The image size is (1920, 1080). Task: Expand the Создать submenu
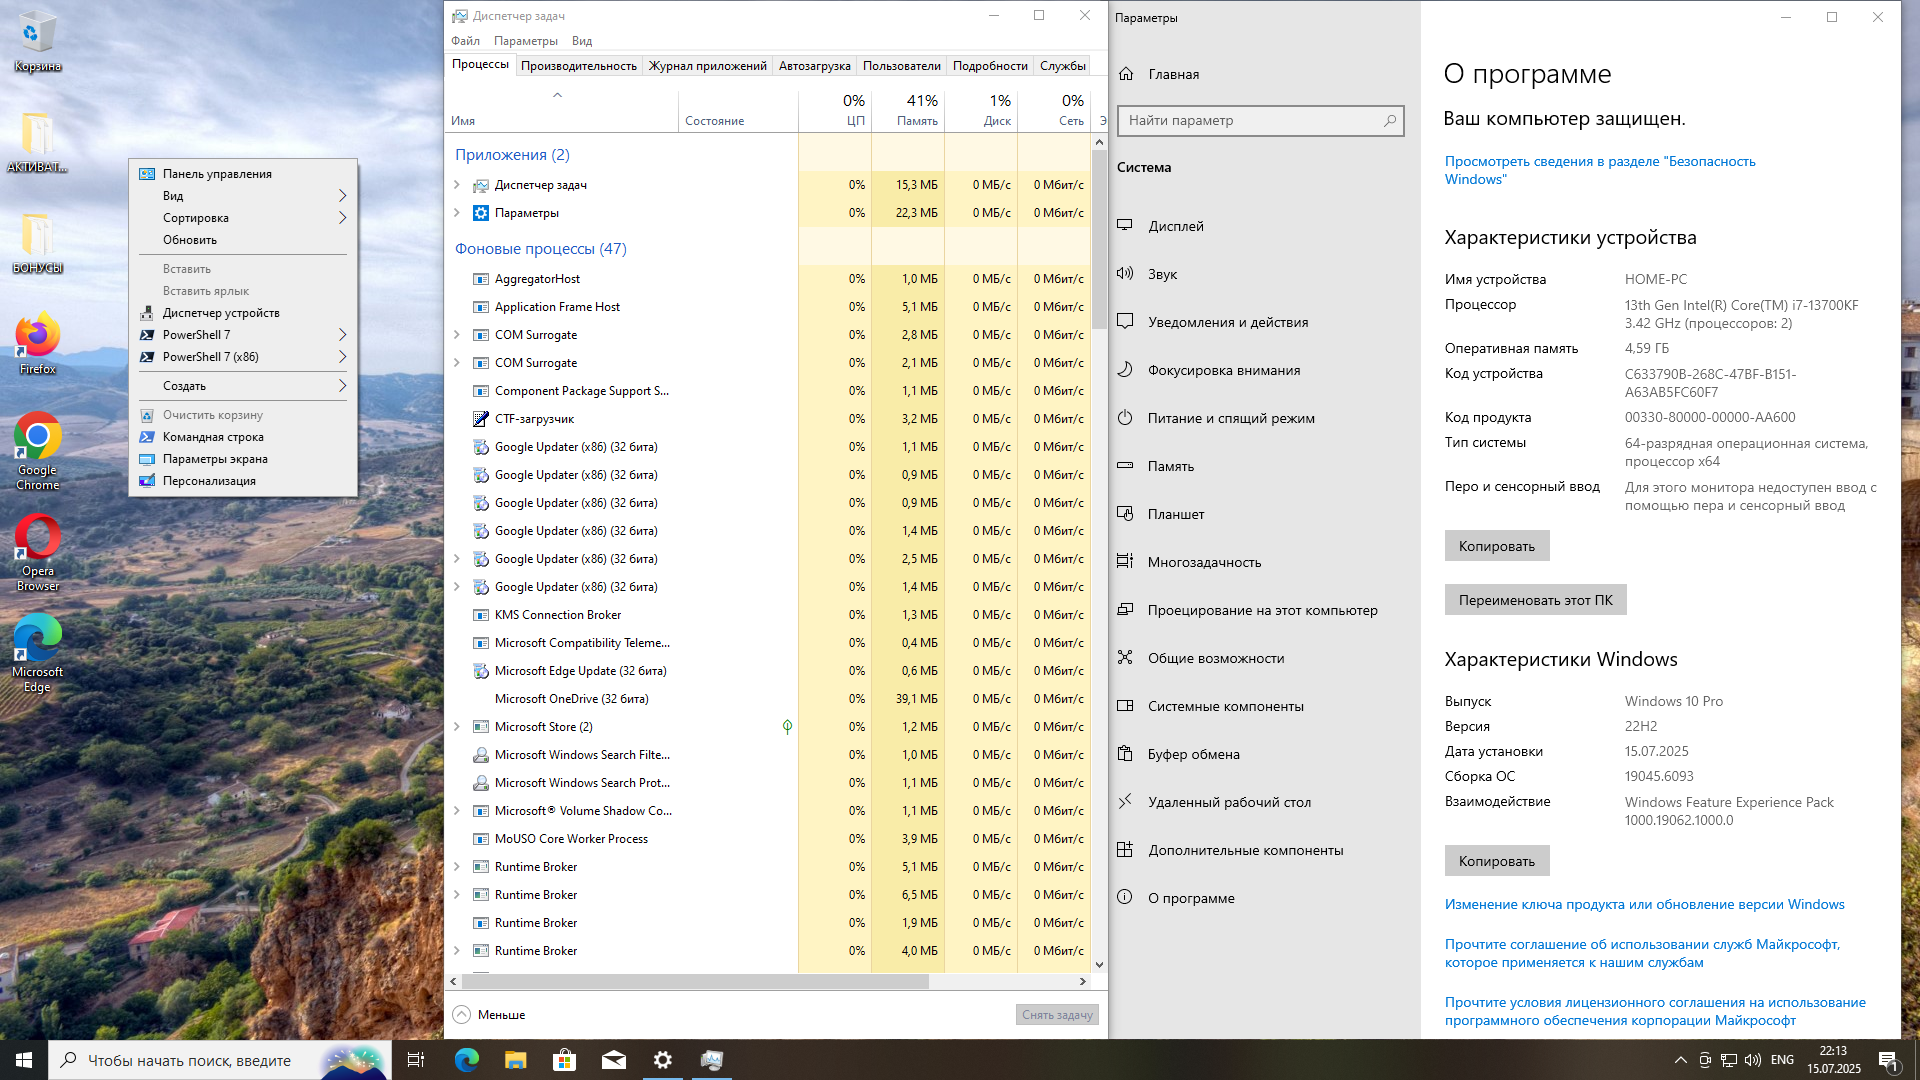(x=342, y=386)
